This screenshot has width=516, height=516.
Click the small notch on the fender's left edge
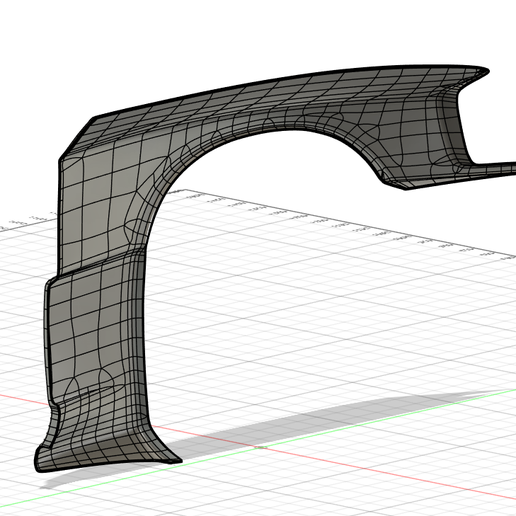56,407
